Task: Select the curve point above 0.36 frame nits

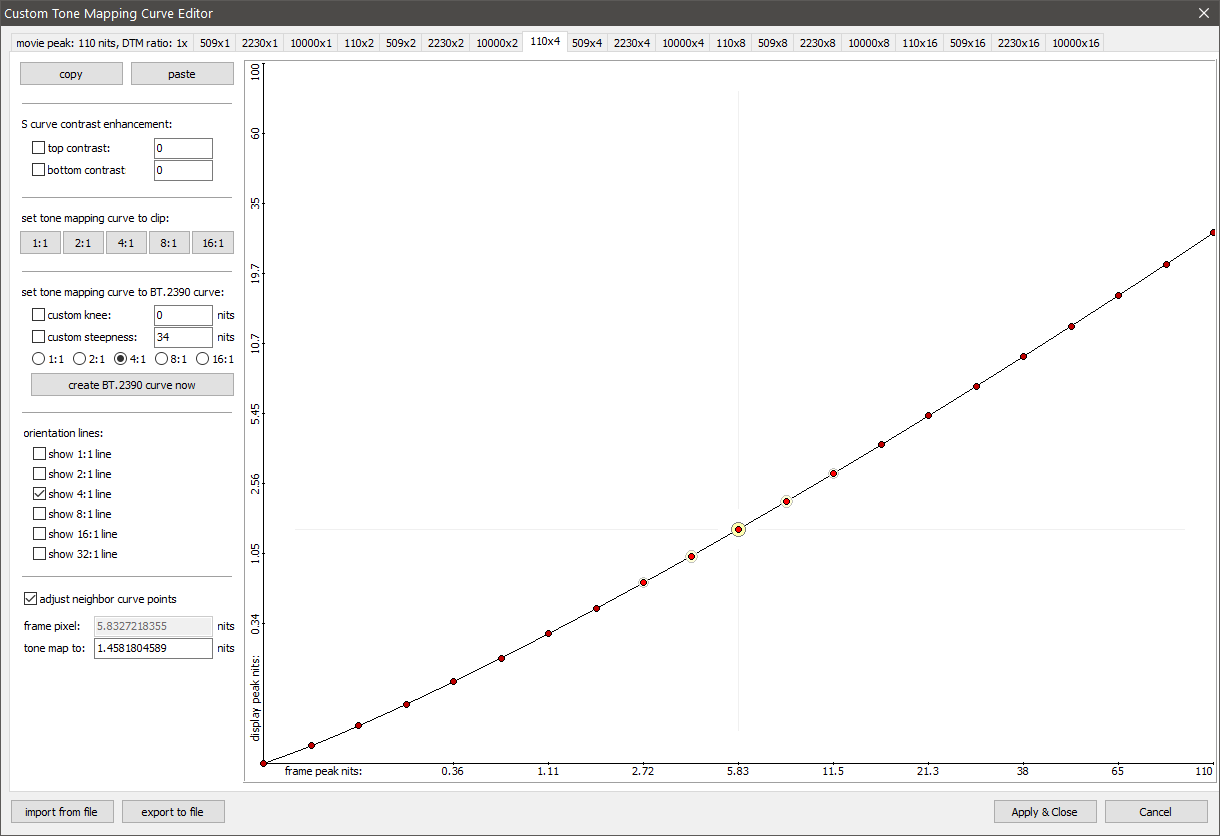Action: tap(453, 681)
